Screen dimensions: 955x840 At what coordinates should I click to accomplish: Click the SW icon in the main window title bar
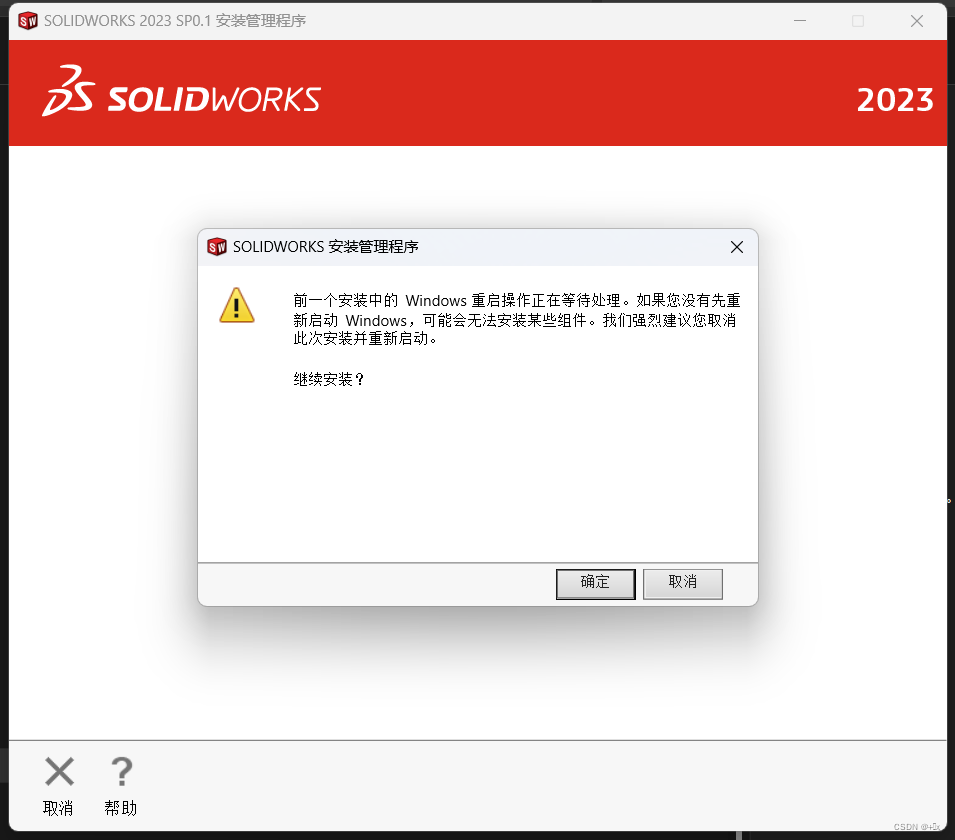tap(28, 21)
